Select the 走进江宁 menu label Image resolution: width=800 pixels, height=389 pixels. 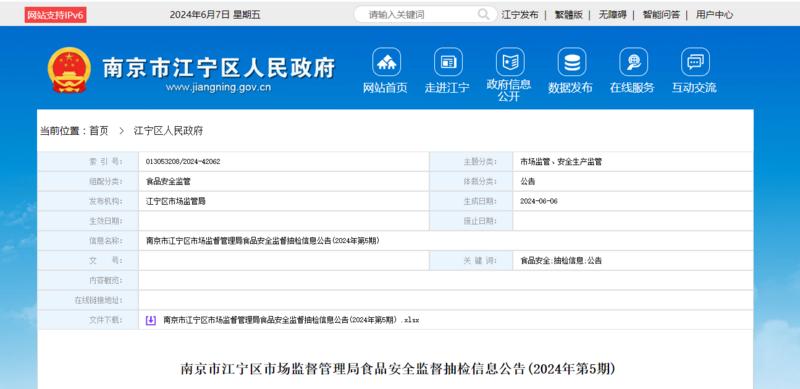447,88
